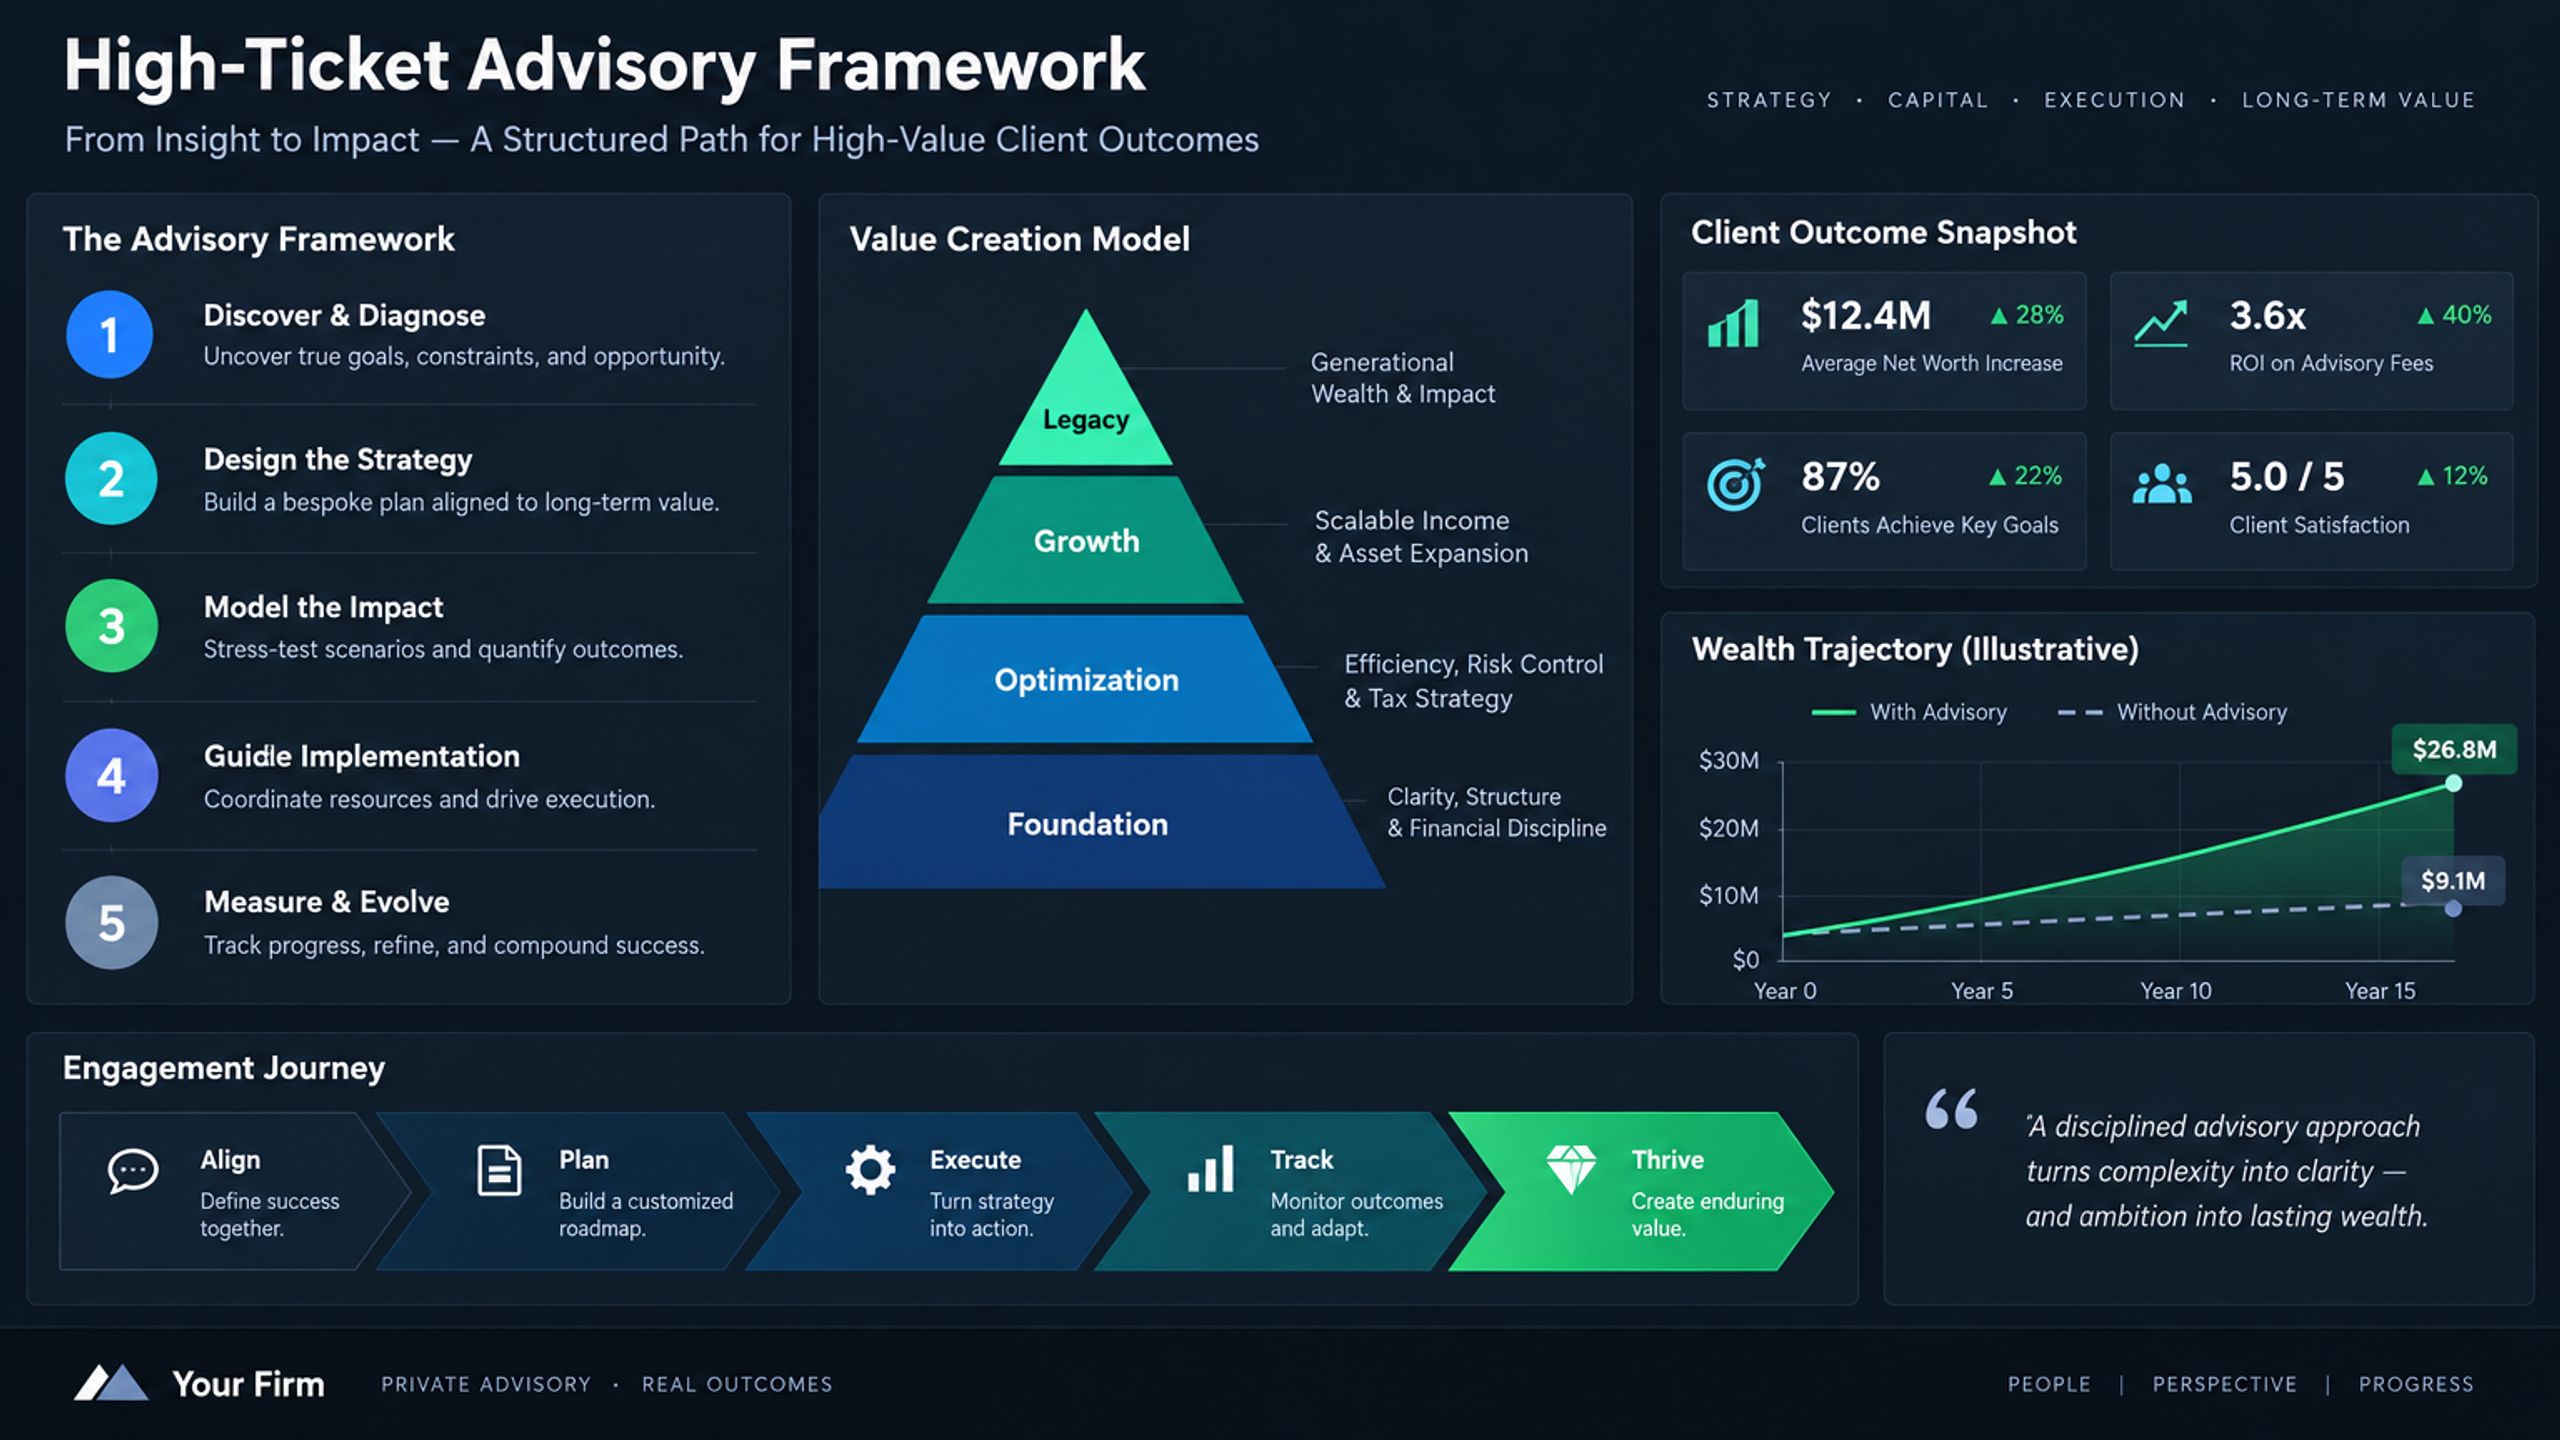The image size is (2560, 1440).
Task: Click the $26.8M chart data label
Action: (x=2454, y=749)
